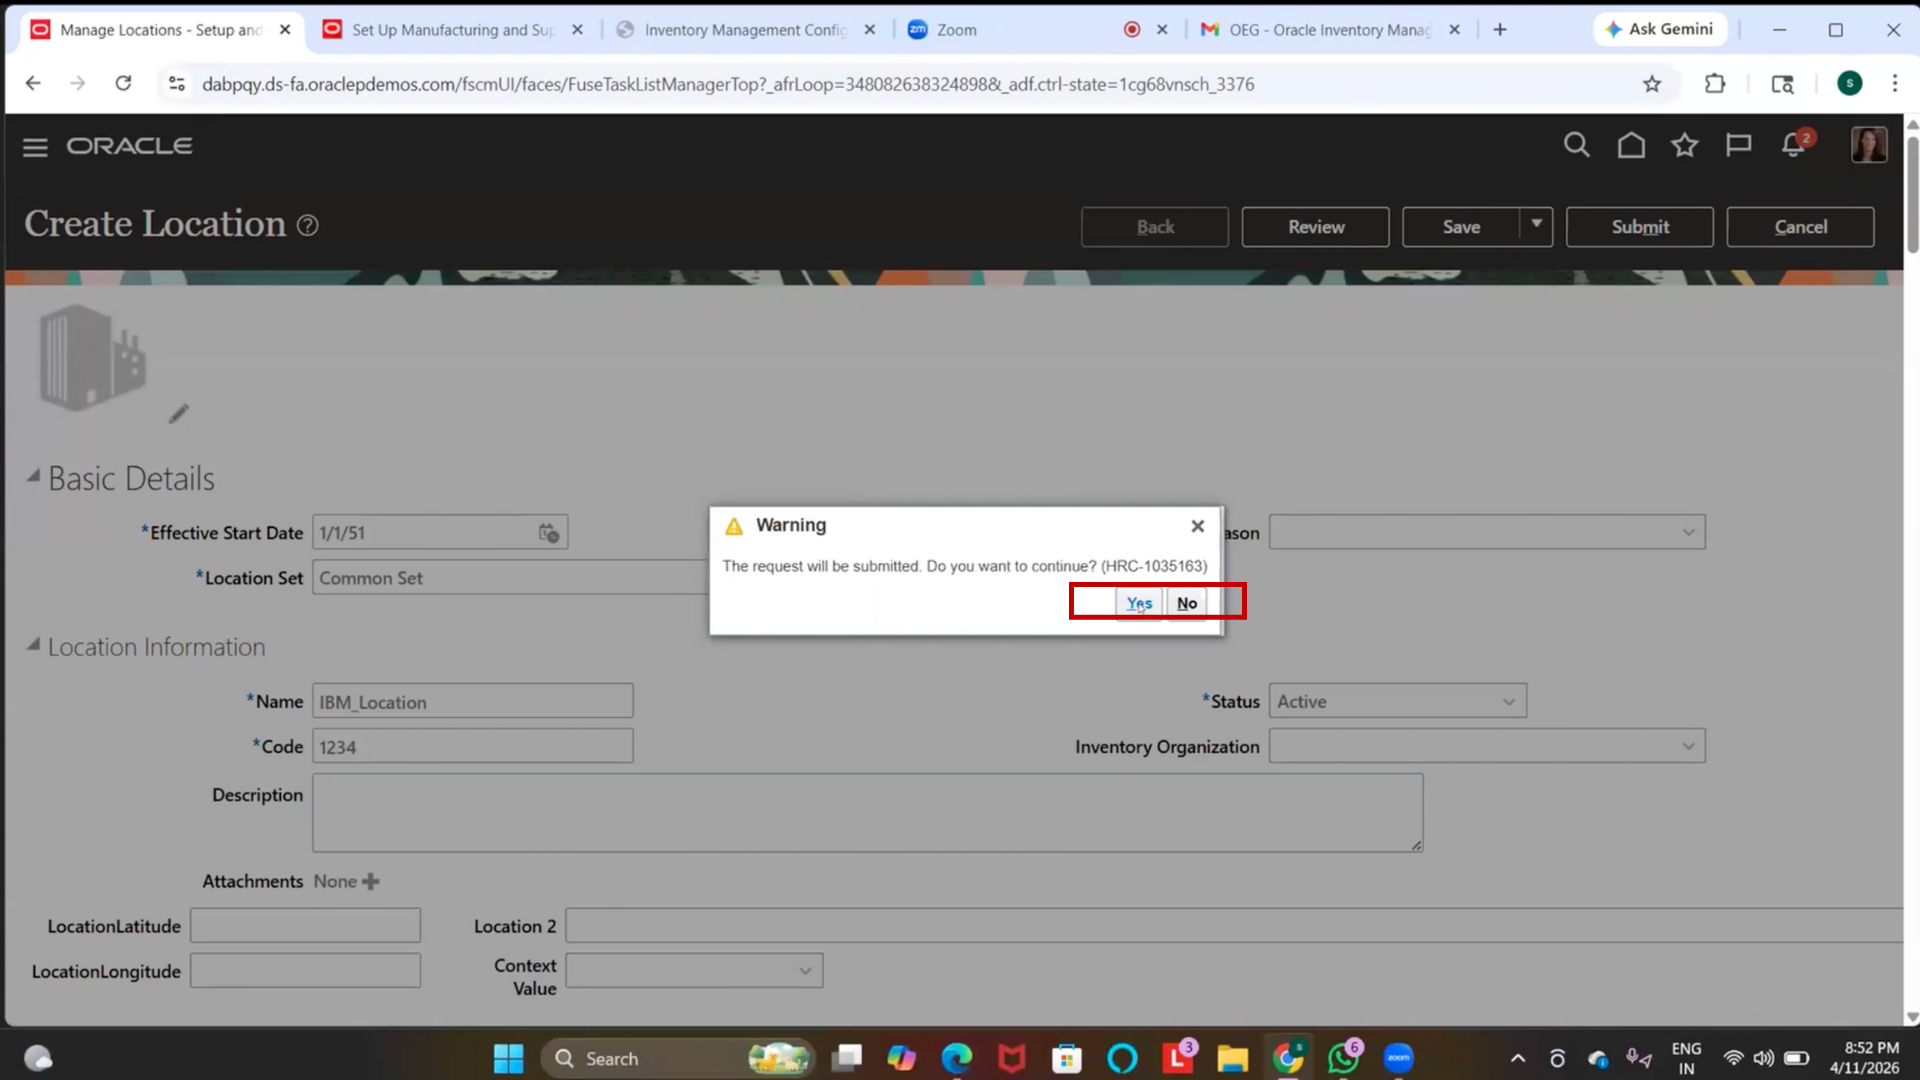This screenshot has width=1920, height=1080.
Task: Show hidden system tray icons
Action: pyautogui.click(x=1517, y=1058)
